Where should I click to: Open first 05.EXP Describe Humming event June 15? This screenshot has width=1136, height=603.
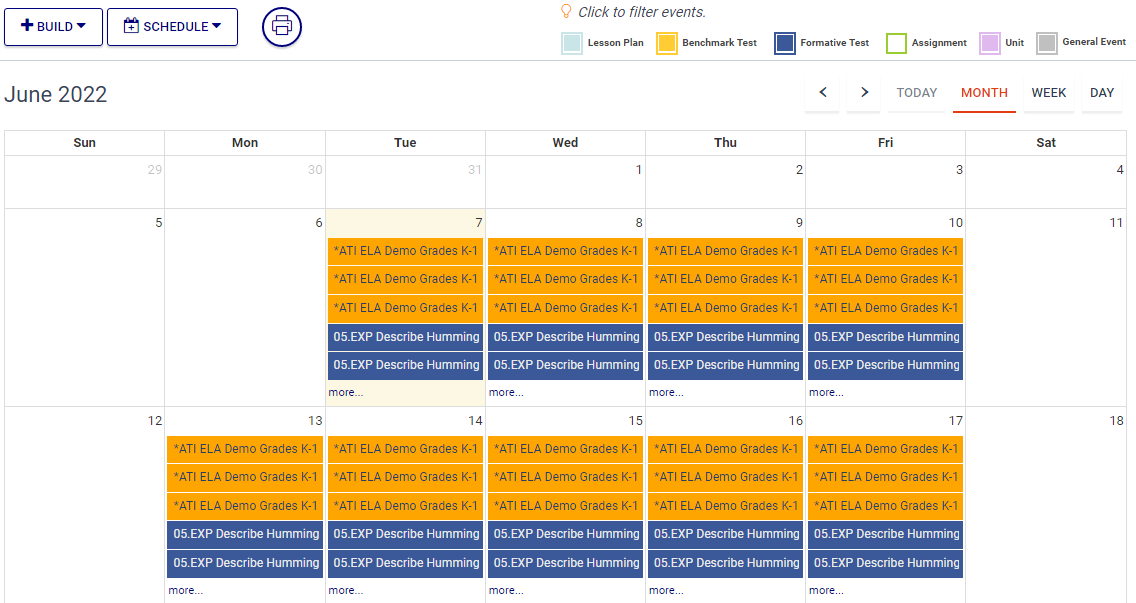[x=565, y=534]
